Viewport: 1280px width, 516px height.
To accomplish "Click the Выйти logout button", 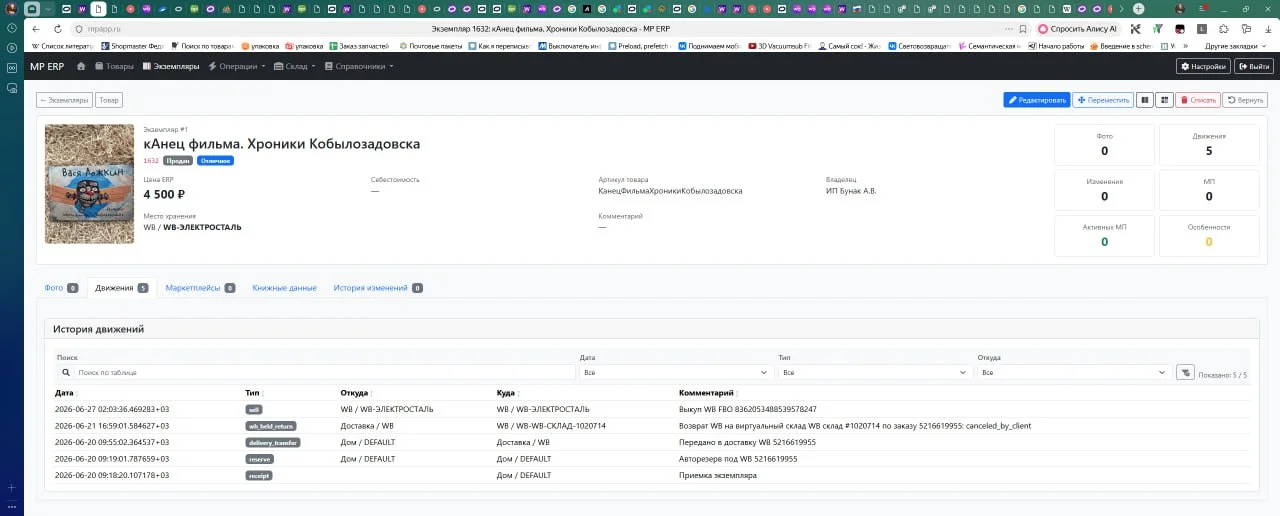I will click(x=1254, y=67).
